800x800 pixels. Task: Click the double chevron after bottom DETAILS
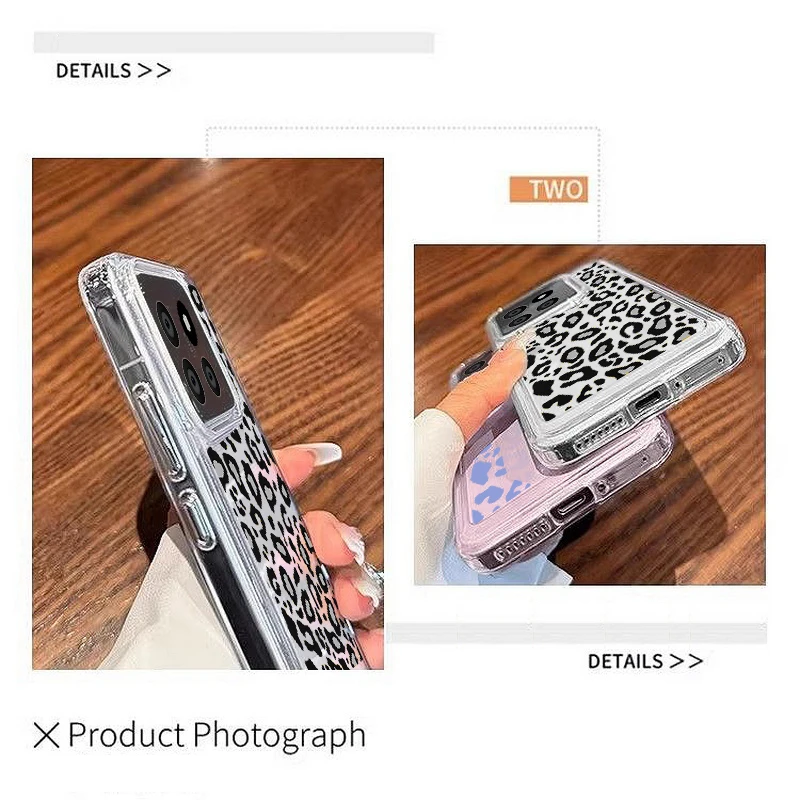[687, 661]
